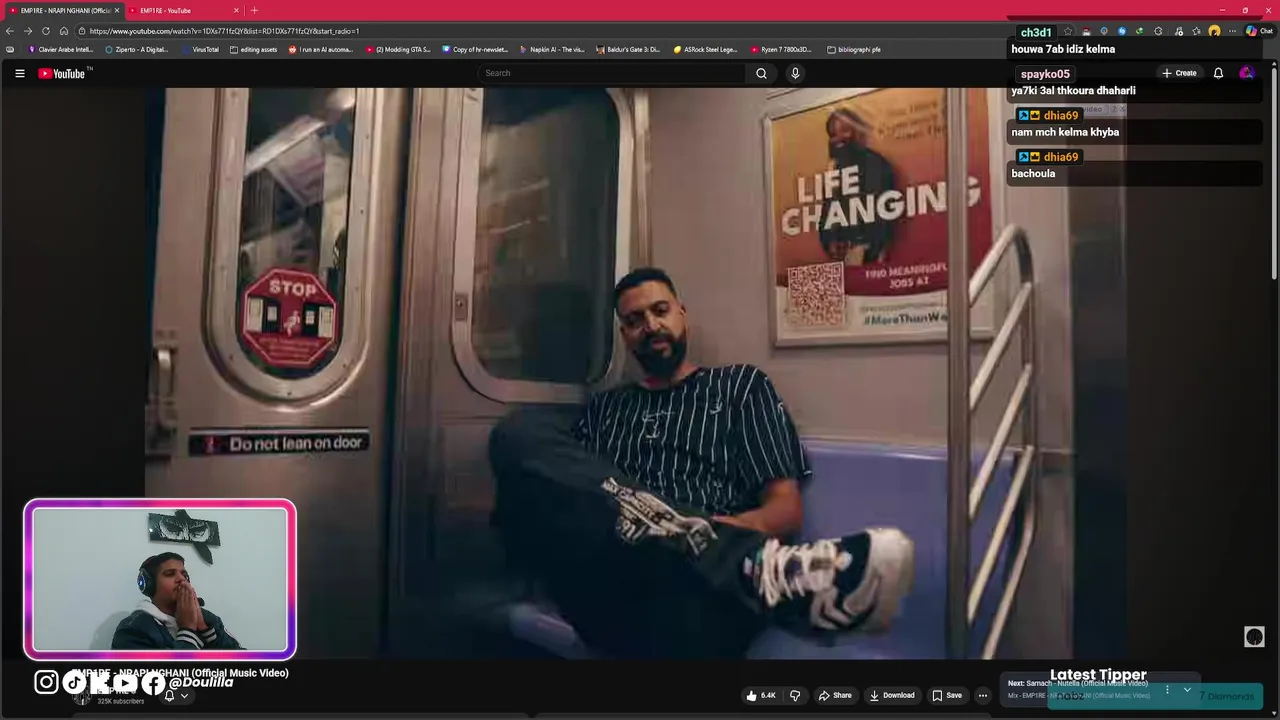Open the Copy of hr-newslet... bookmark
Screen dimensions: 1280x720
(x=475, y=49)
